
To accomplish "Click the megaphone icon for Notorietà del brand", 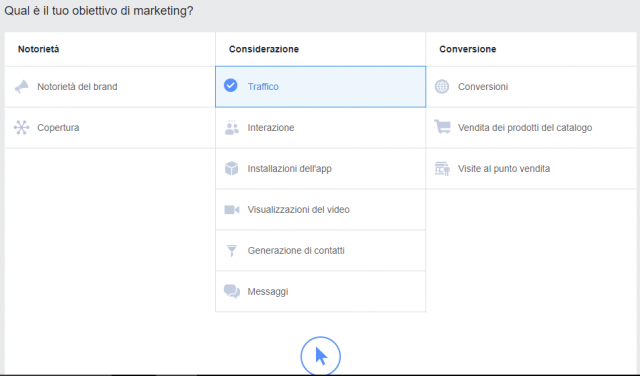I will 22,87.
